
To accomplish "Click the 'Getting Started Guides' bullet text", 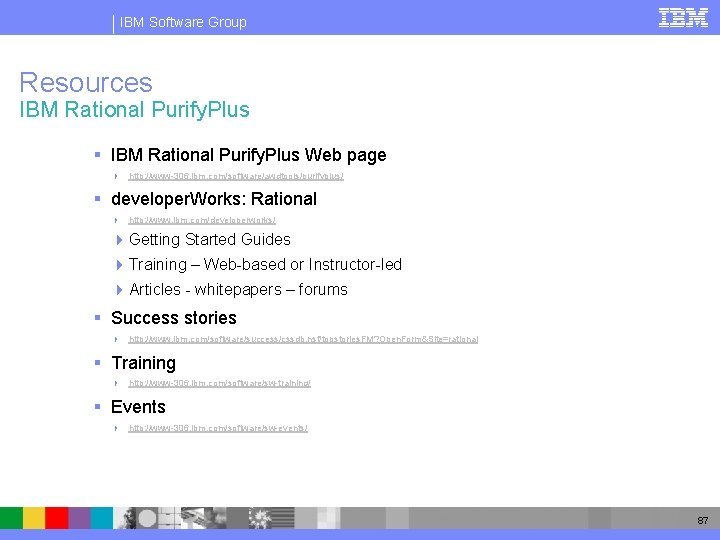I will click(210, 240).
